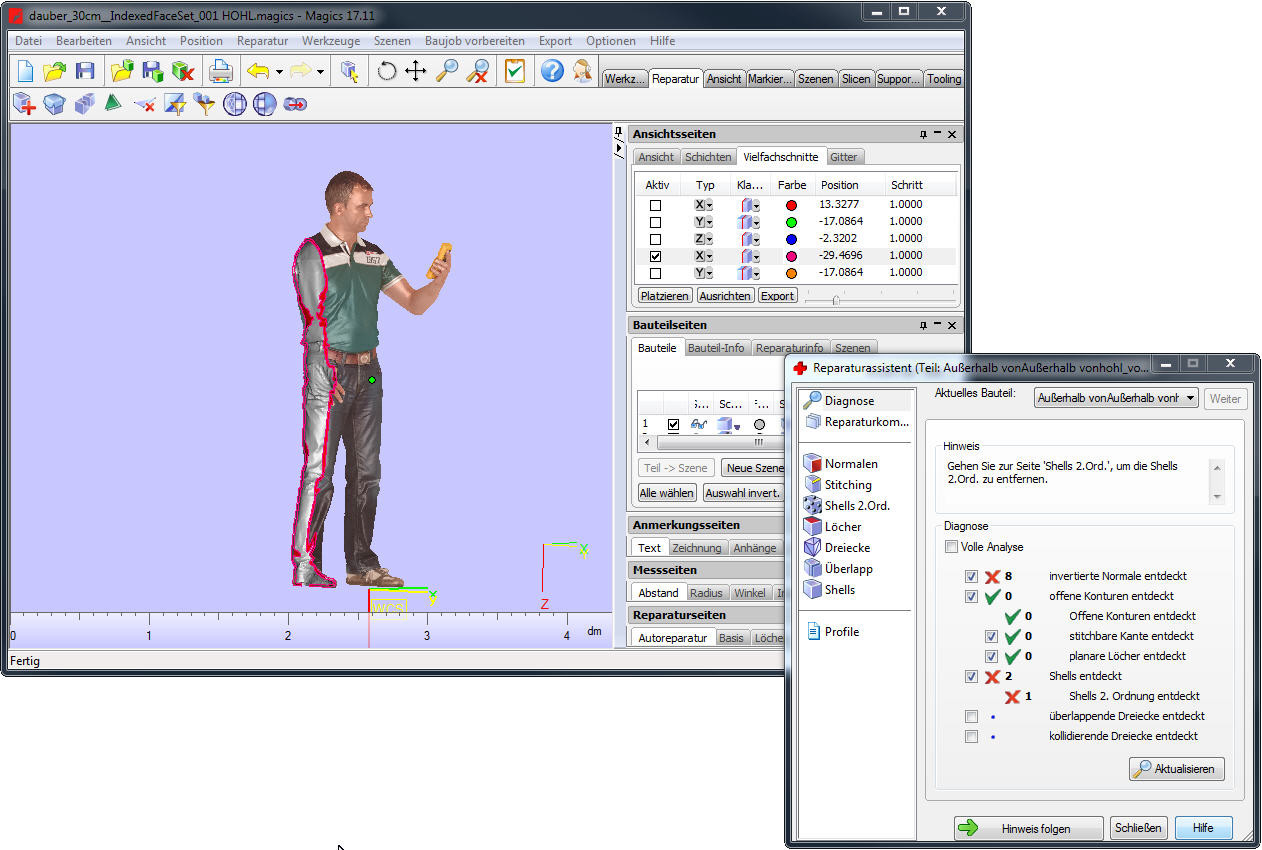Click the Hinweis folgen button
Image resolution: width=1262 pixels, height=850 pixels.
point(1028,828)
